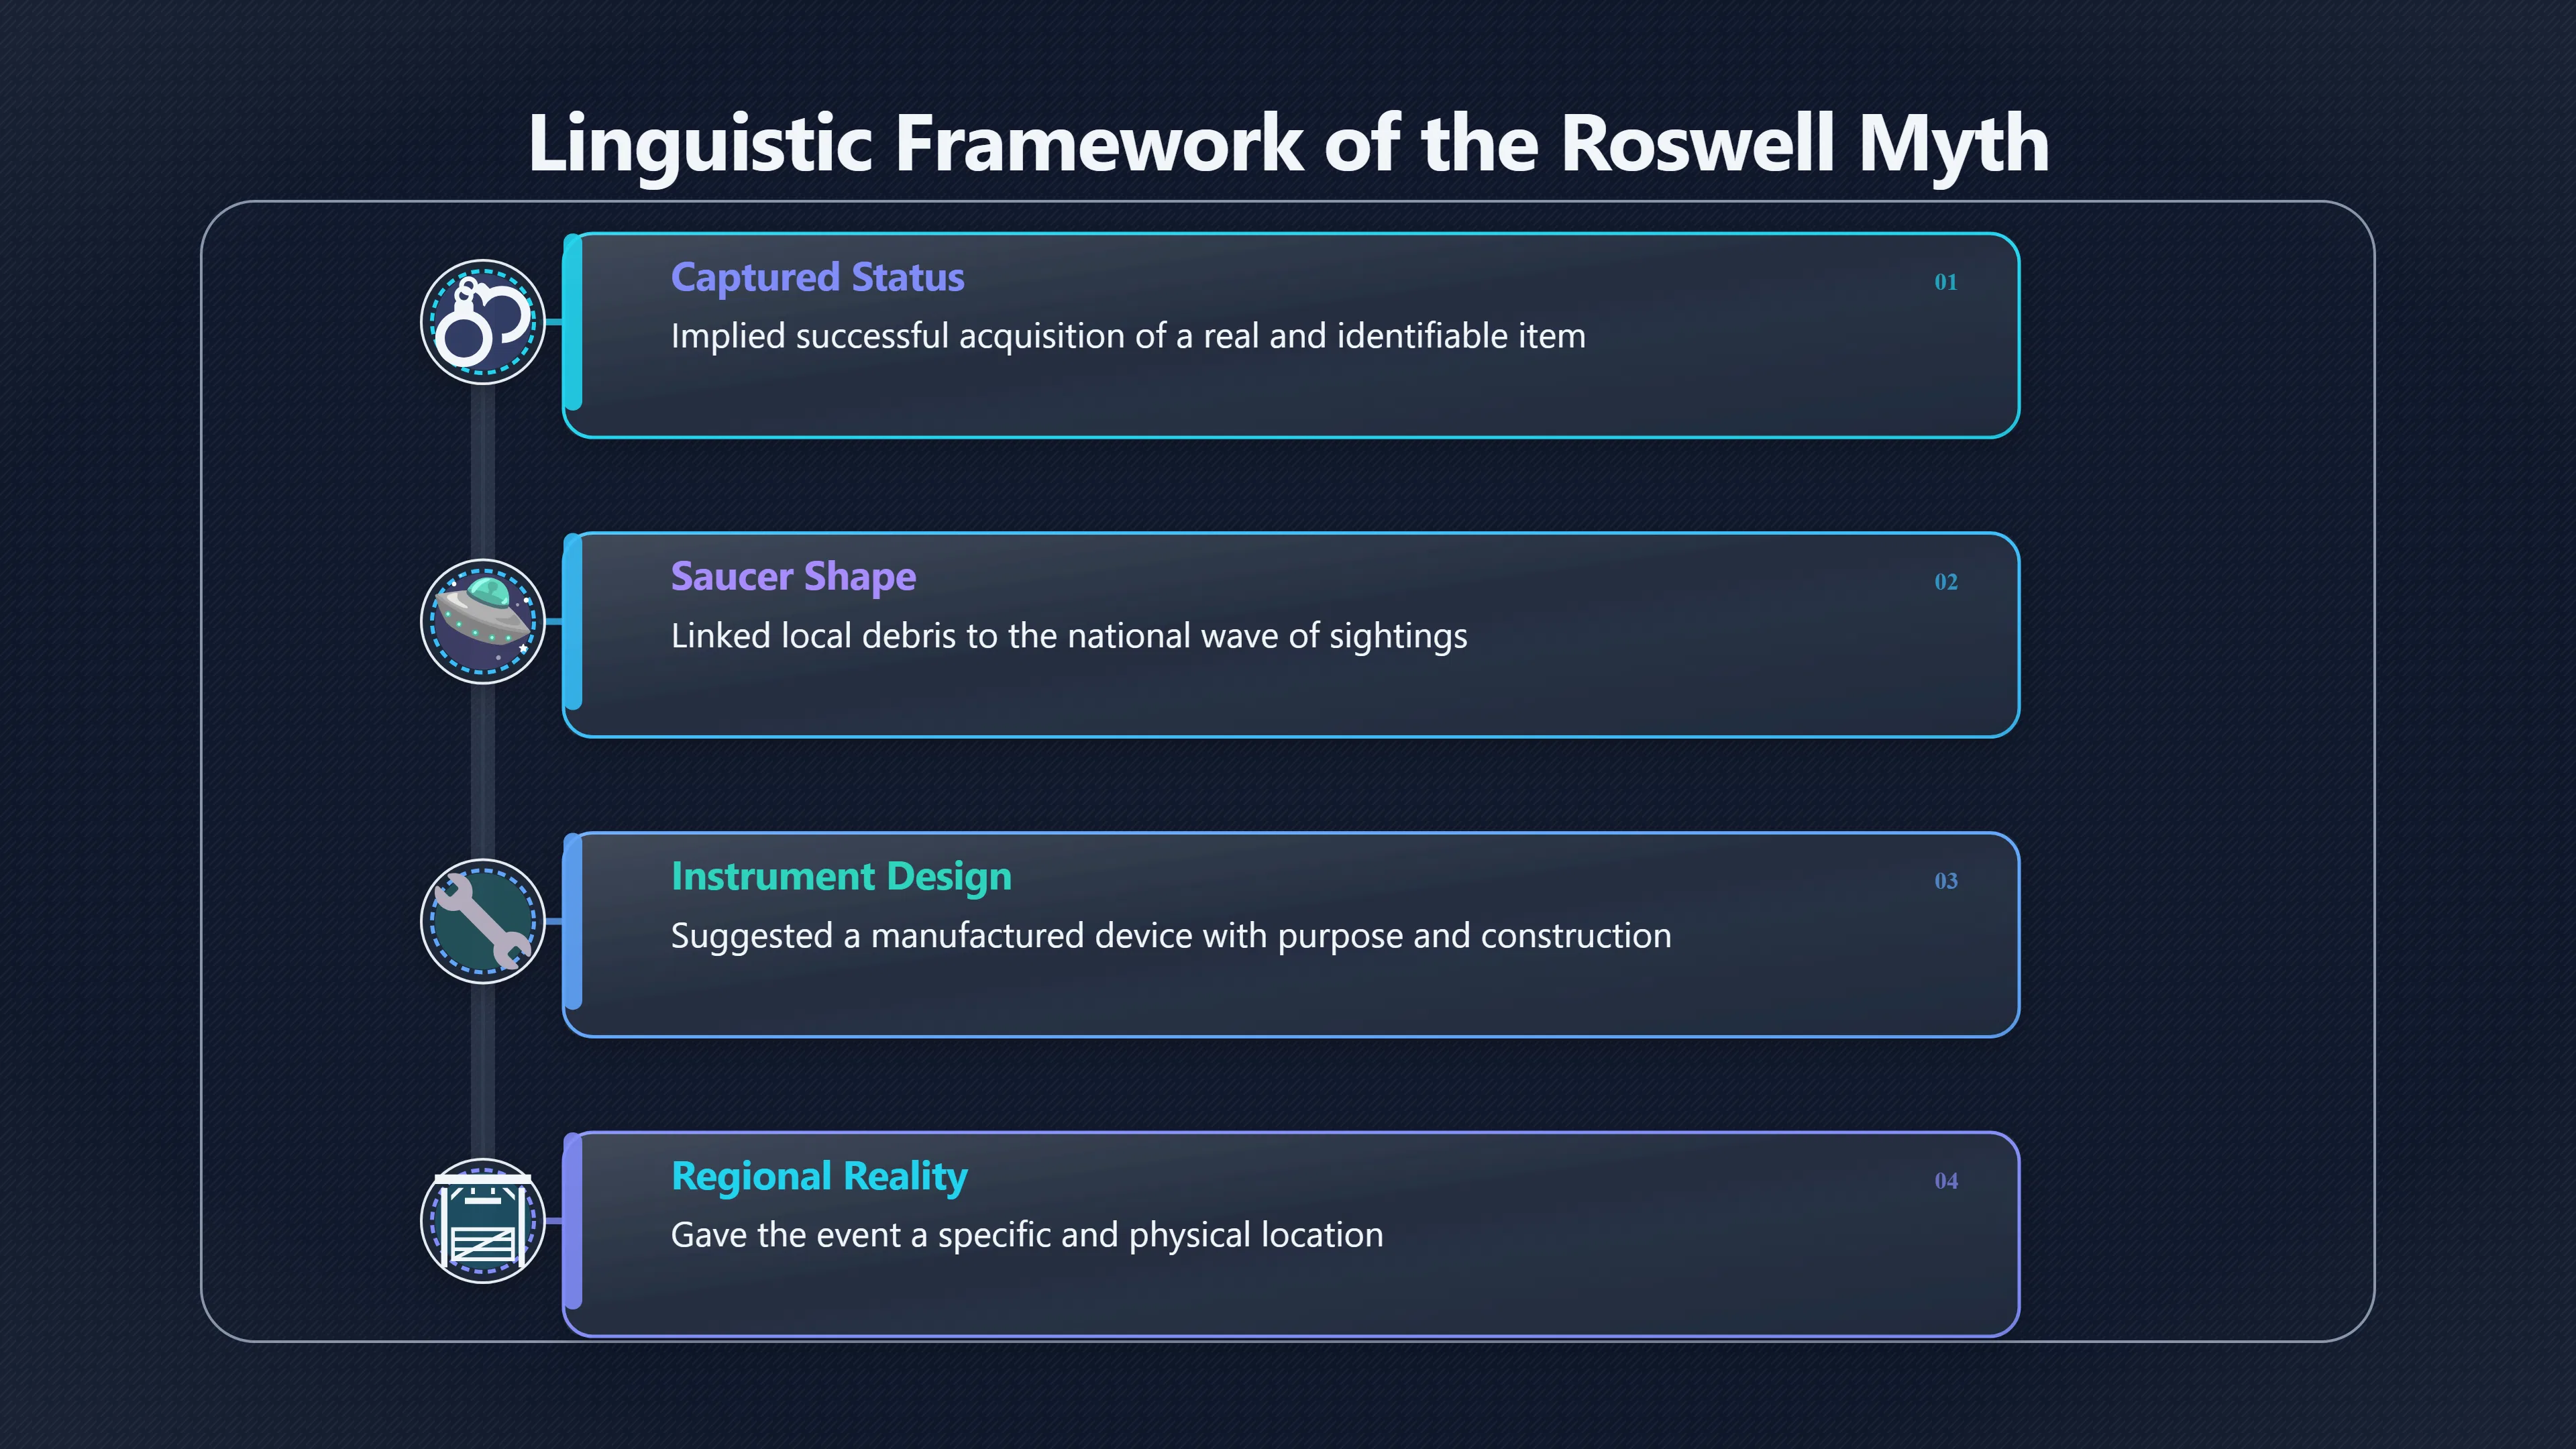Image resolution: width=2576 pixels, height=1449 pixels.
Task: Click the wrench icon for Instrument Design
Action: pyautogui.click(x=483, y=921)
